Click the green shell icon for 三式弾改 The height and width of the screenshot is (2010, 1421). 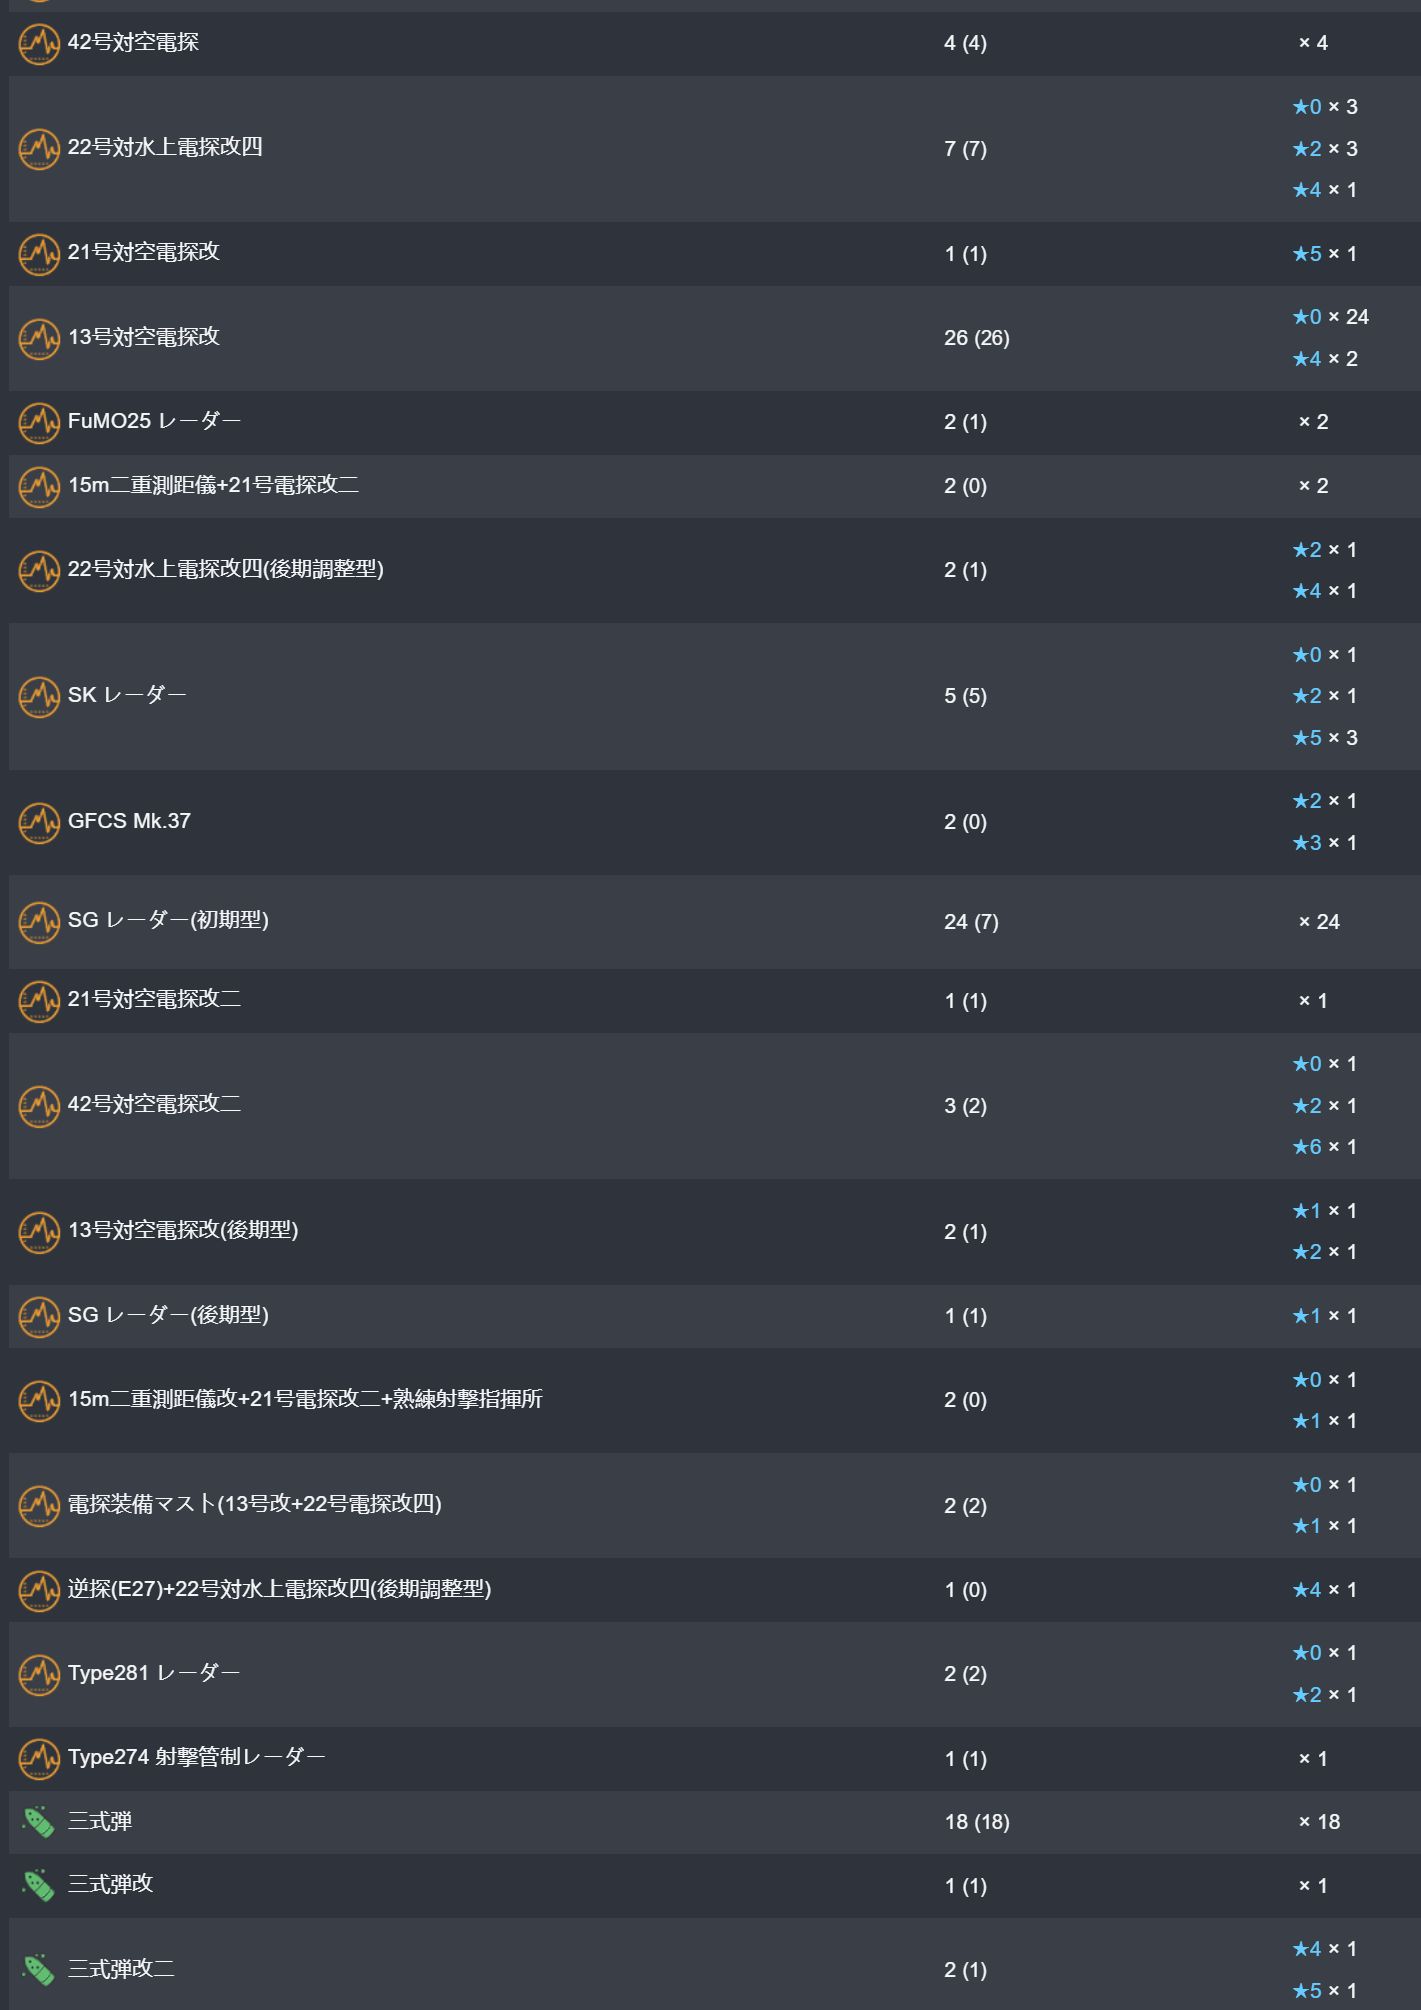[x=39, y=1886]
